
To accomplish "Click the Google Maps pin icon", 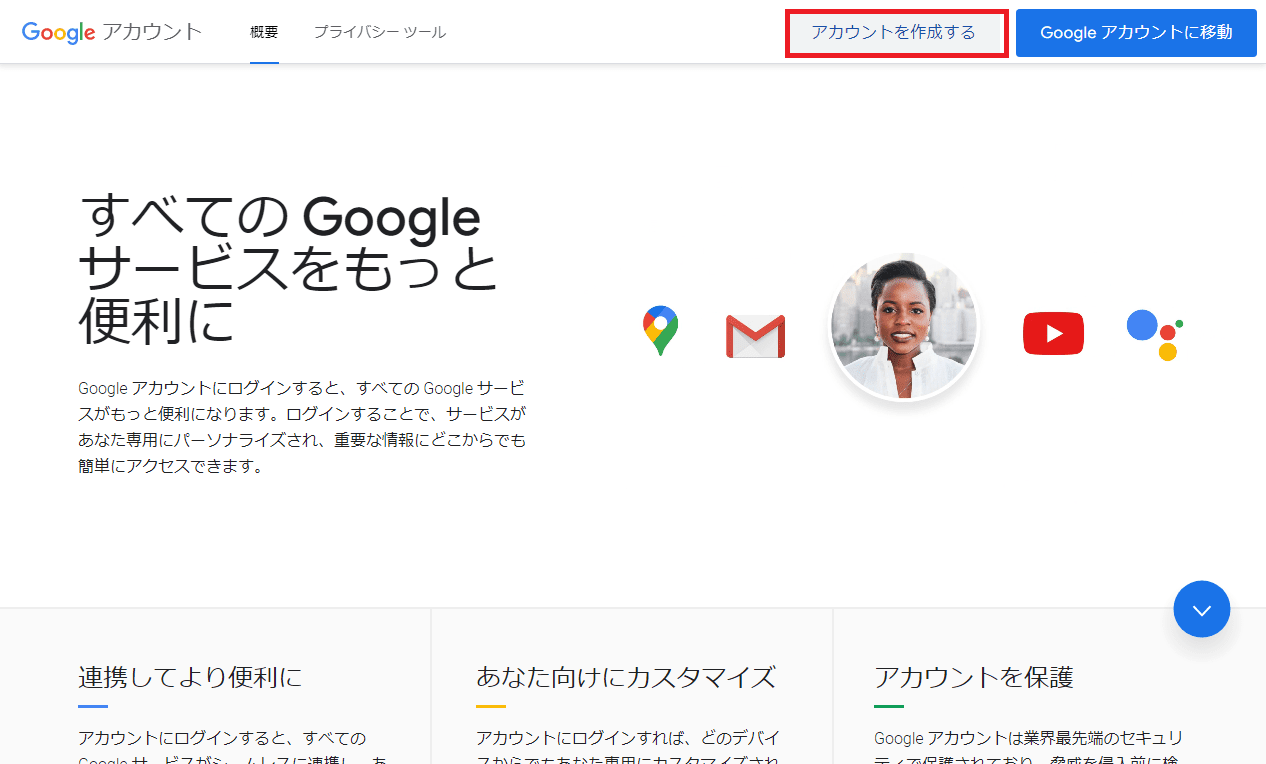I will (x=660, y=331).
